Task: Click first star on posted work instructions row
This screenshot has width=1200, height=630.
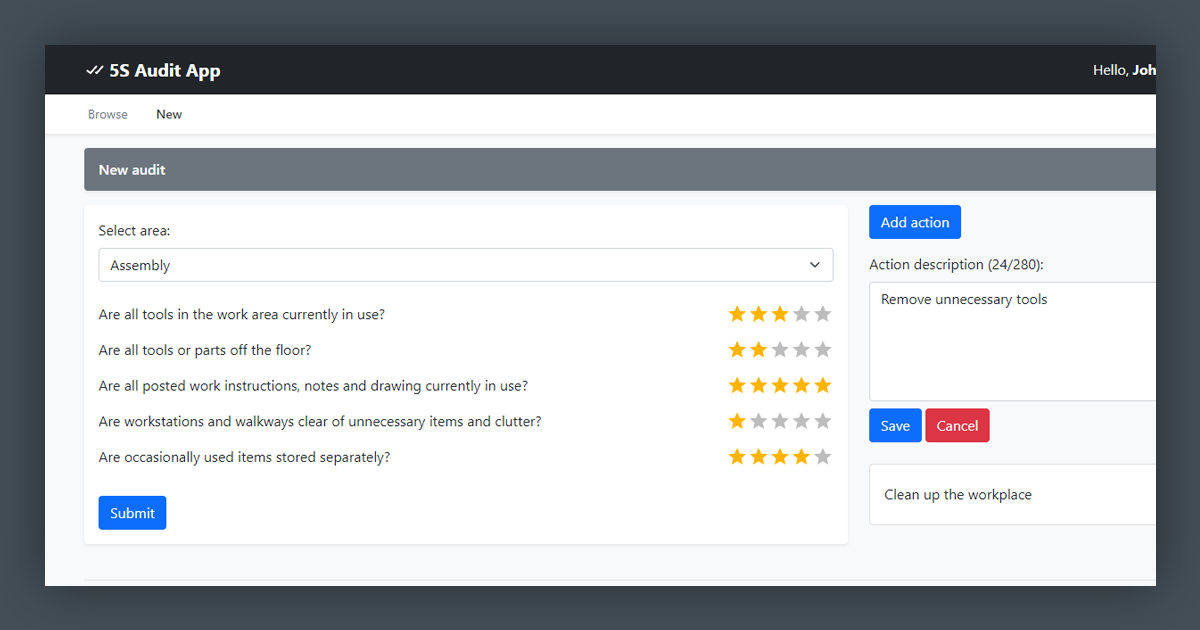Action: point(737,385)
